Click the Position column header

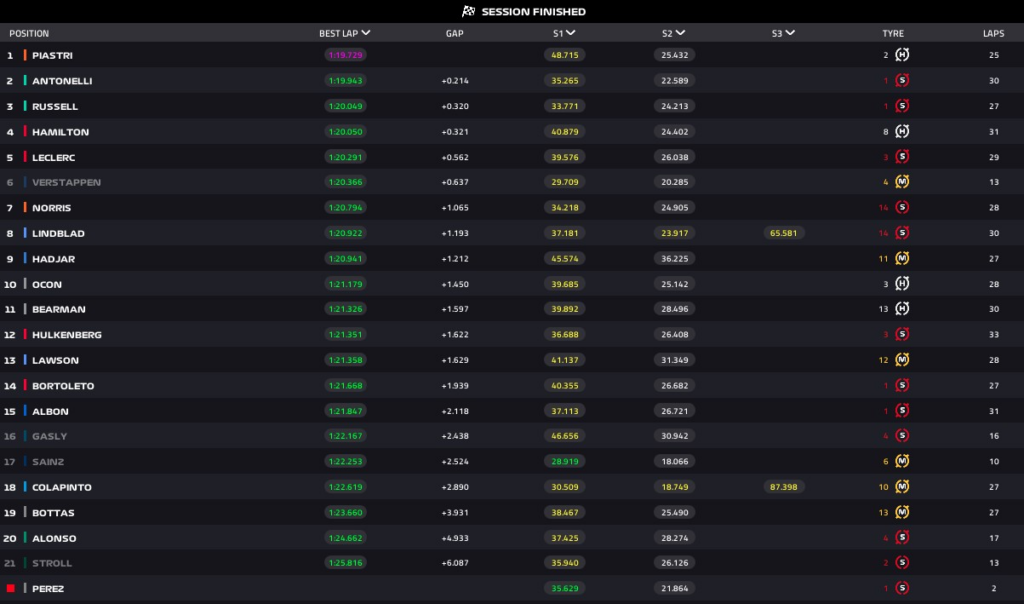(x=29, y=33)
